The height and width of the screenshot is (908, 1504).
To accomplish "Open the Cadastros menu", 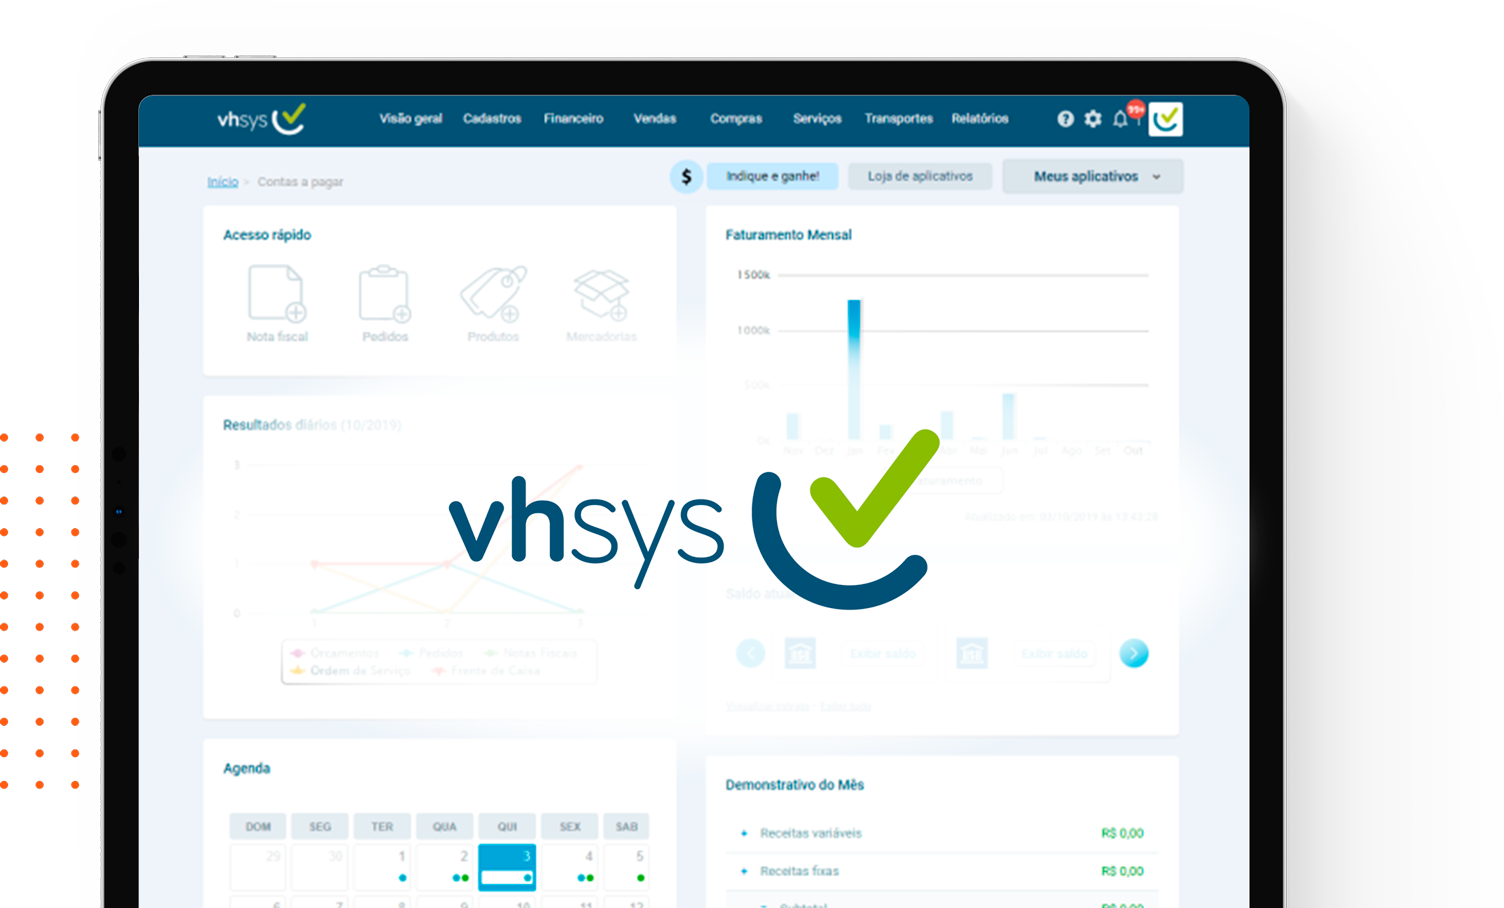I will tap(492, 119).
